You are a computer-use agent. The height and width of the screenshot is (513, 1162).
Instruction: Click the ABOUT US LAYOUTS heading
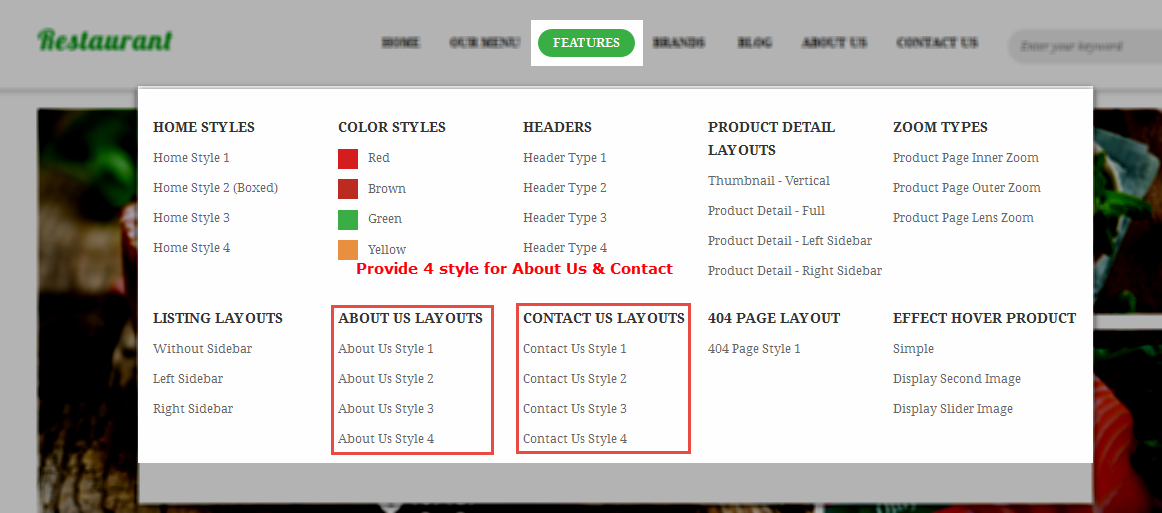(411, 319)
